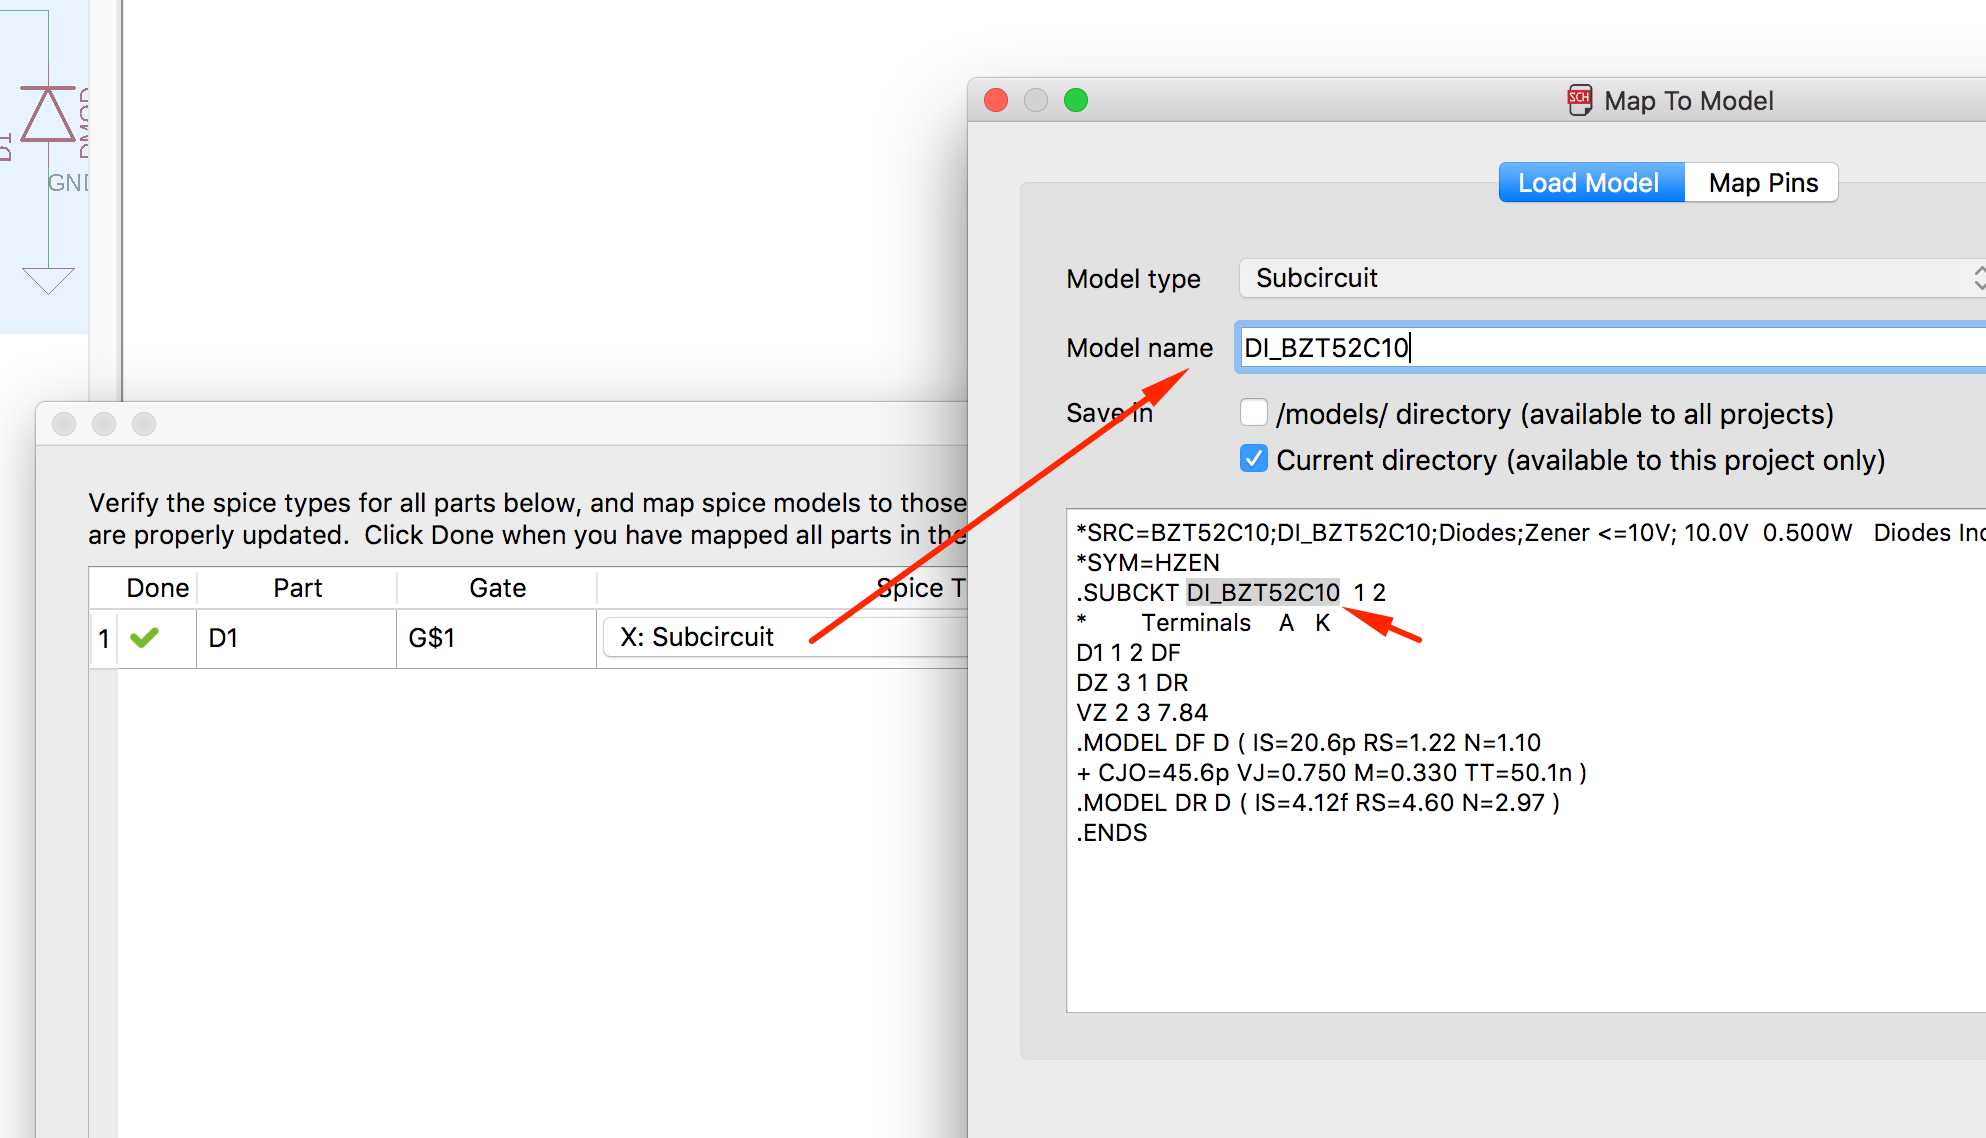Image resolution: width=1986 pixels, height=1138 pixels.
Task: Click the Gate column header
Action: pos(497,588)
